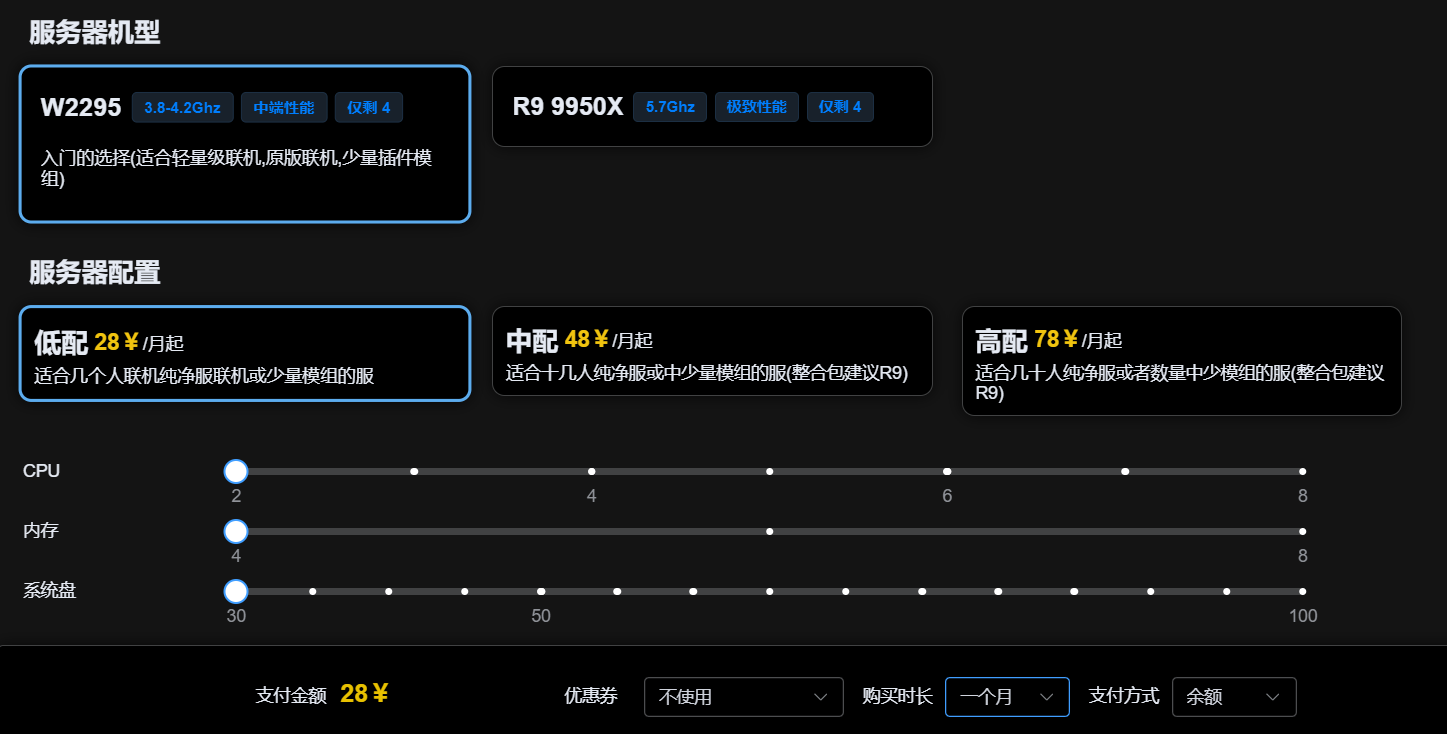Select the W2295 server model card

[x=245, y=144]
